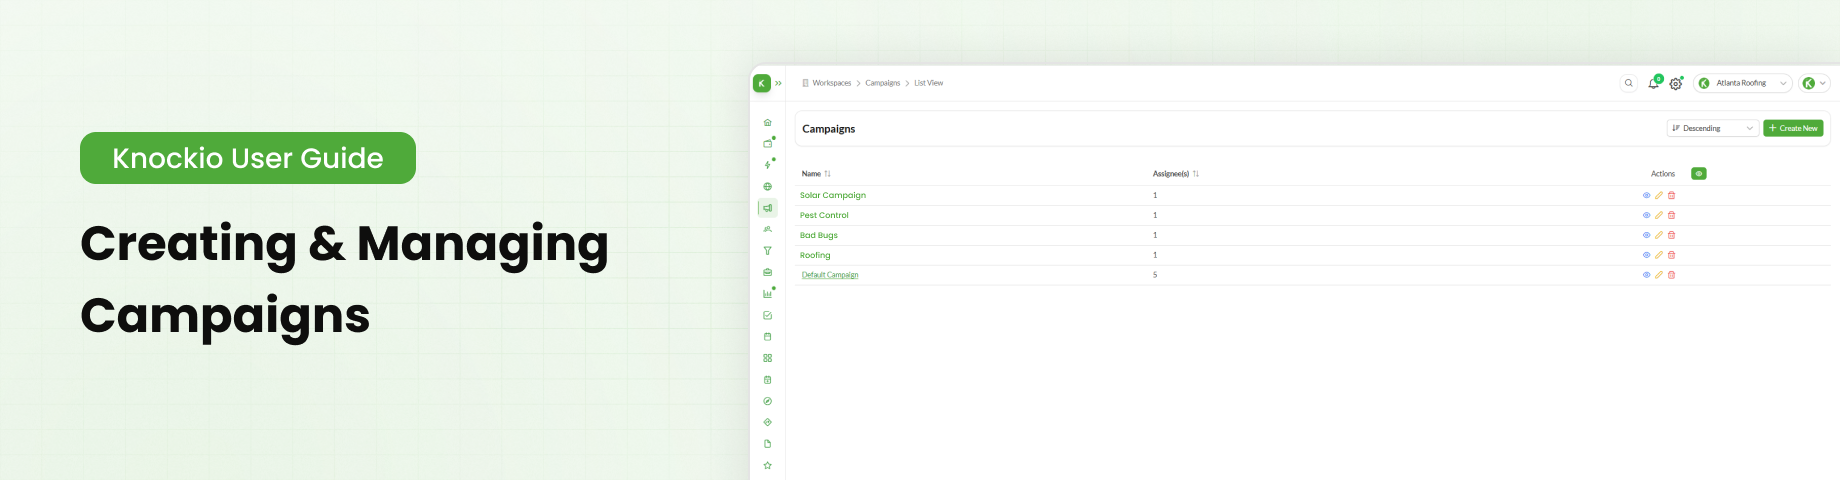Click the Knockio K logo
This screenshot has height=480, width=1840.
[x=762, y=83]
